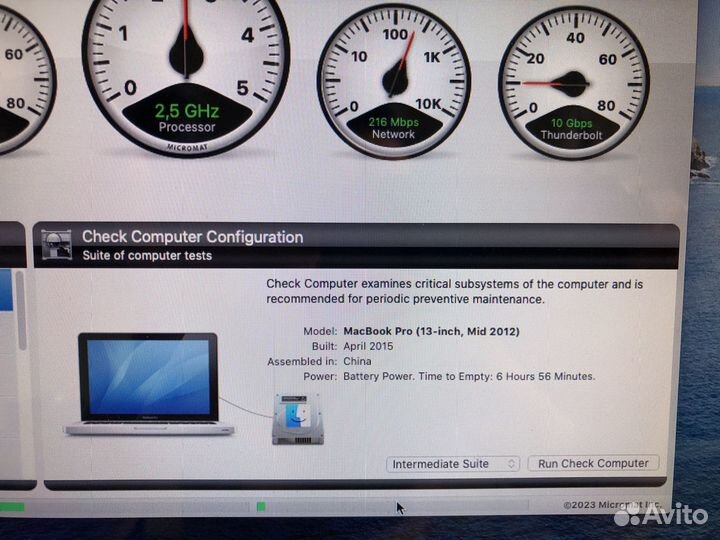This screenshot has height=540, width=720.
Task: Click the Check Computer Configuration title
Action: (192, 237)
